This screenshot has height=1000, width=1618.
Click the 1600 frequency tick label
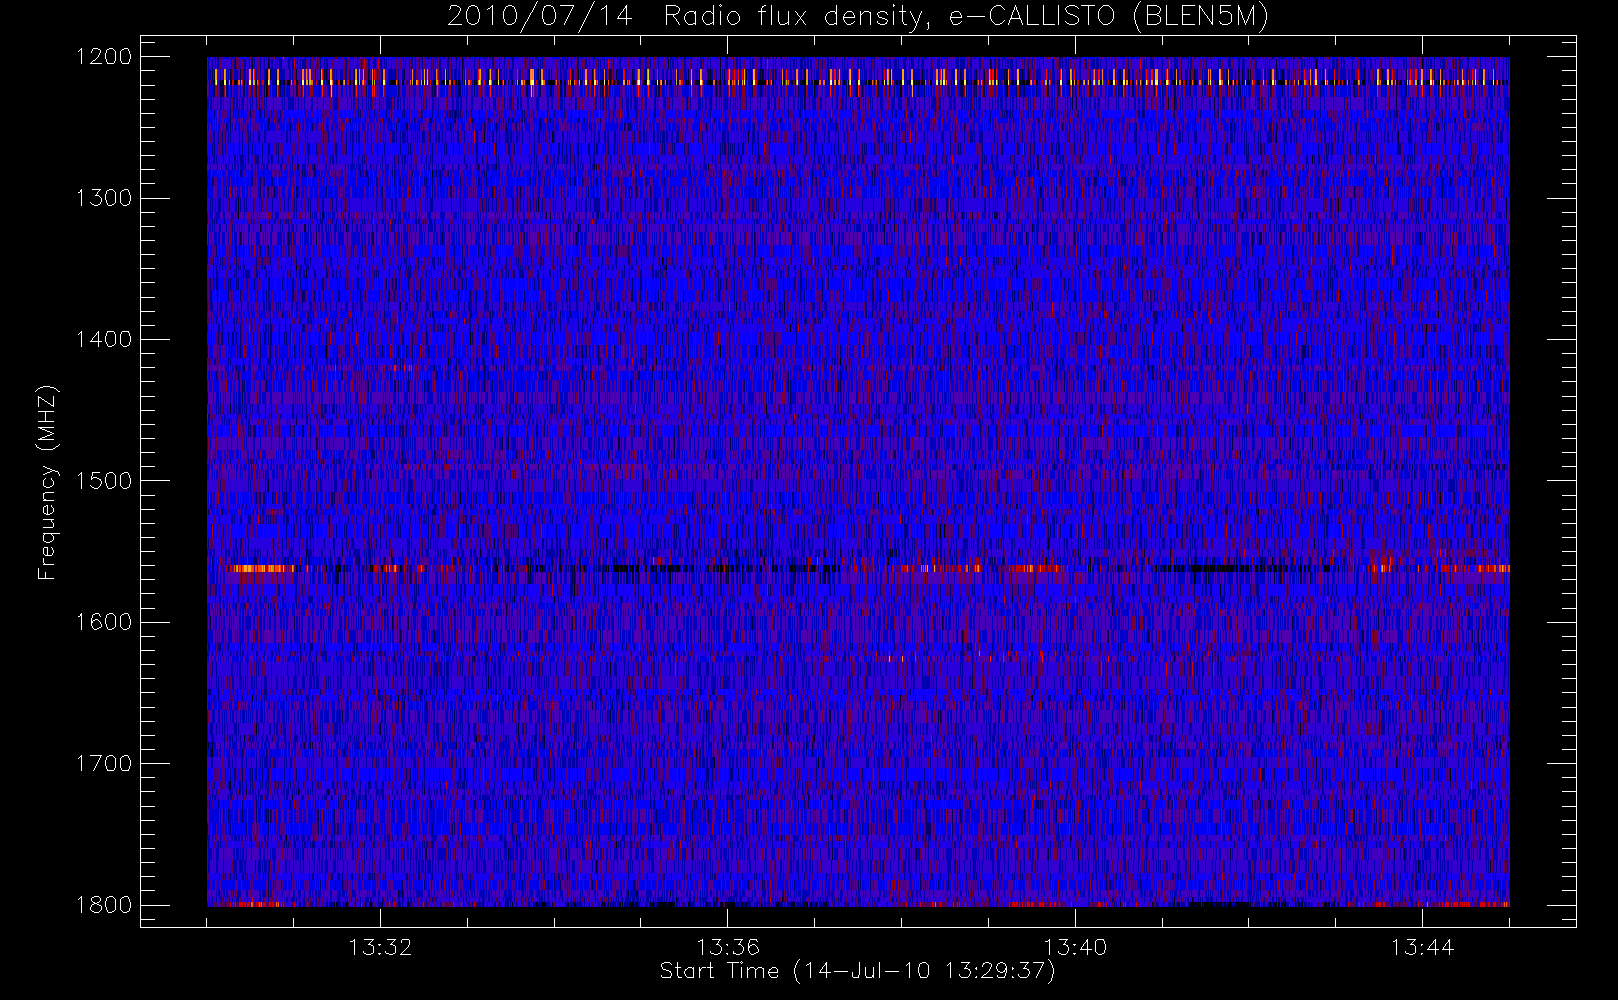[104, 622]
